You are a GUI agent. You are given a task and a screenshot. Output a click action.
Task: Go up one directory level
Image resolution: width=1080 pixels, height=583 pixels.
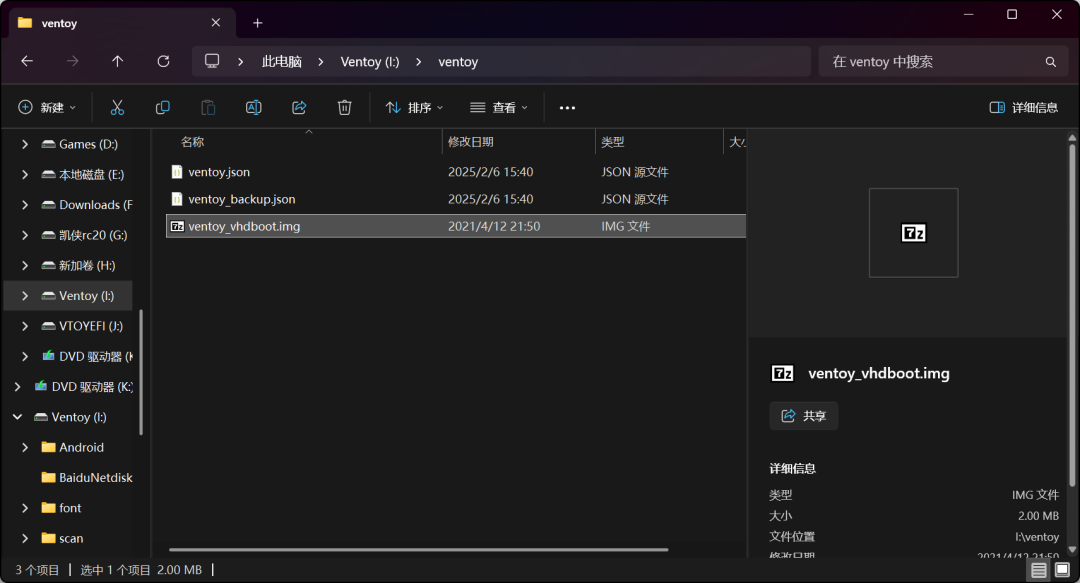pyautogui.click(x=118, y=61)
